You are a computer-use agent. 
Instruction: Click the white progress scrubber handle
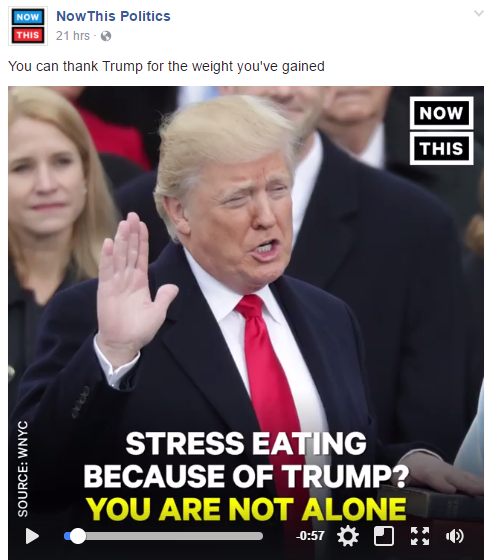click(x=78, y=536)
